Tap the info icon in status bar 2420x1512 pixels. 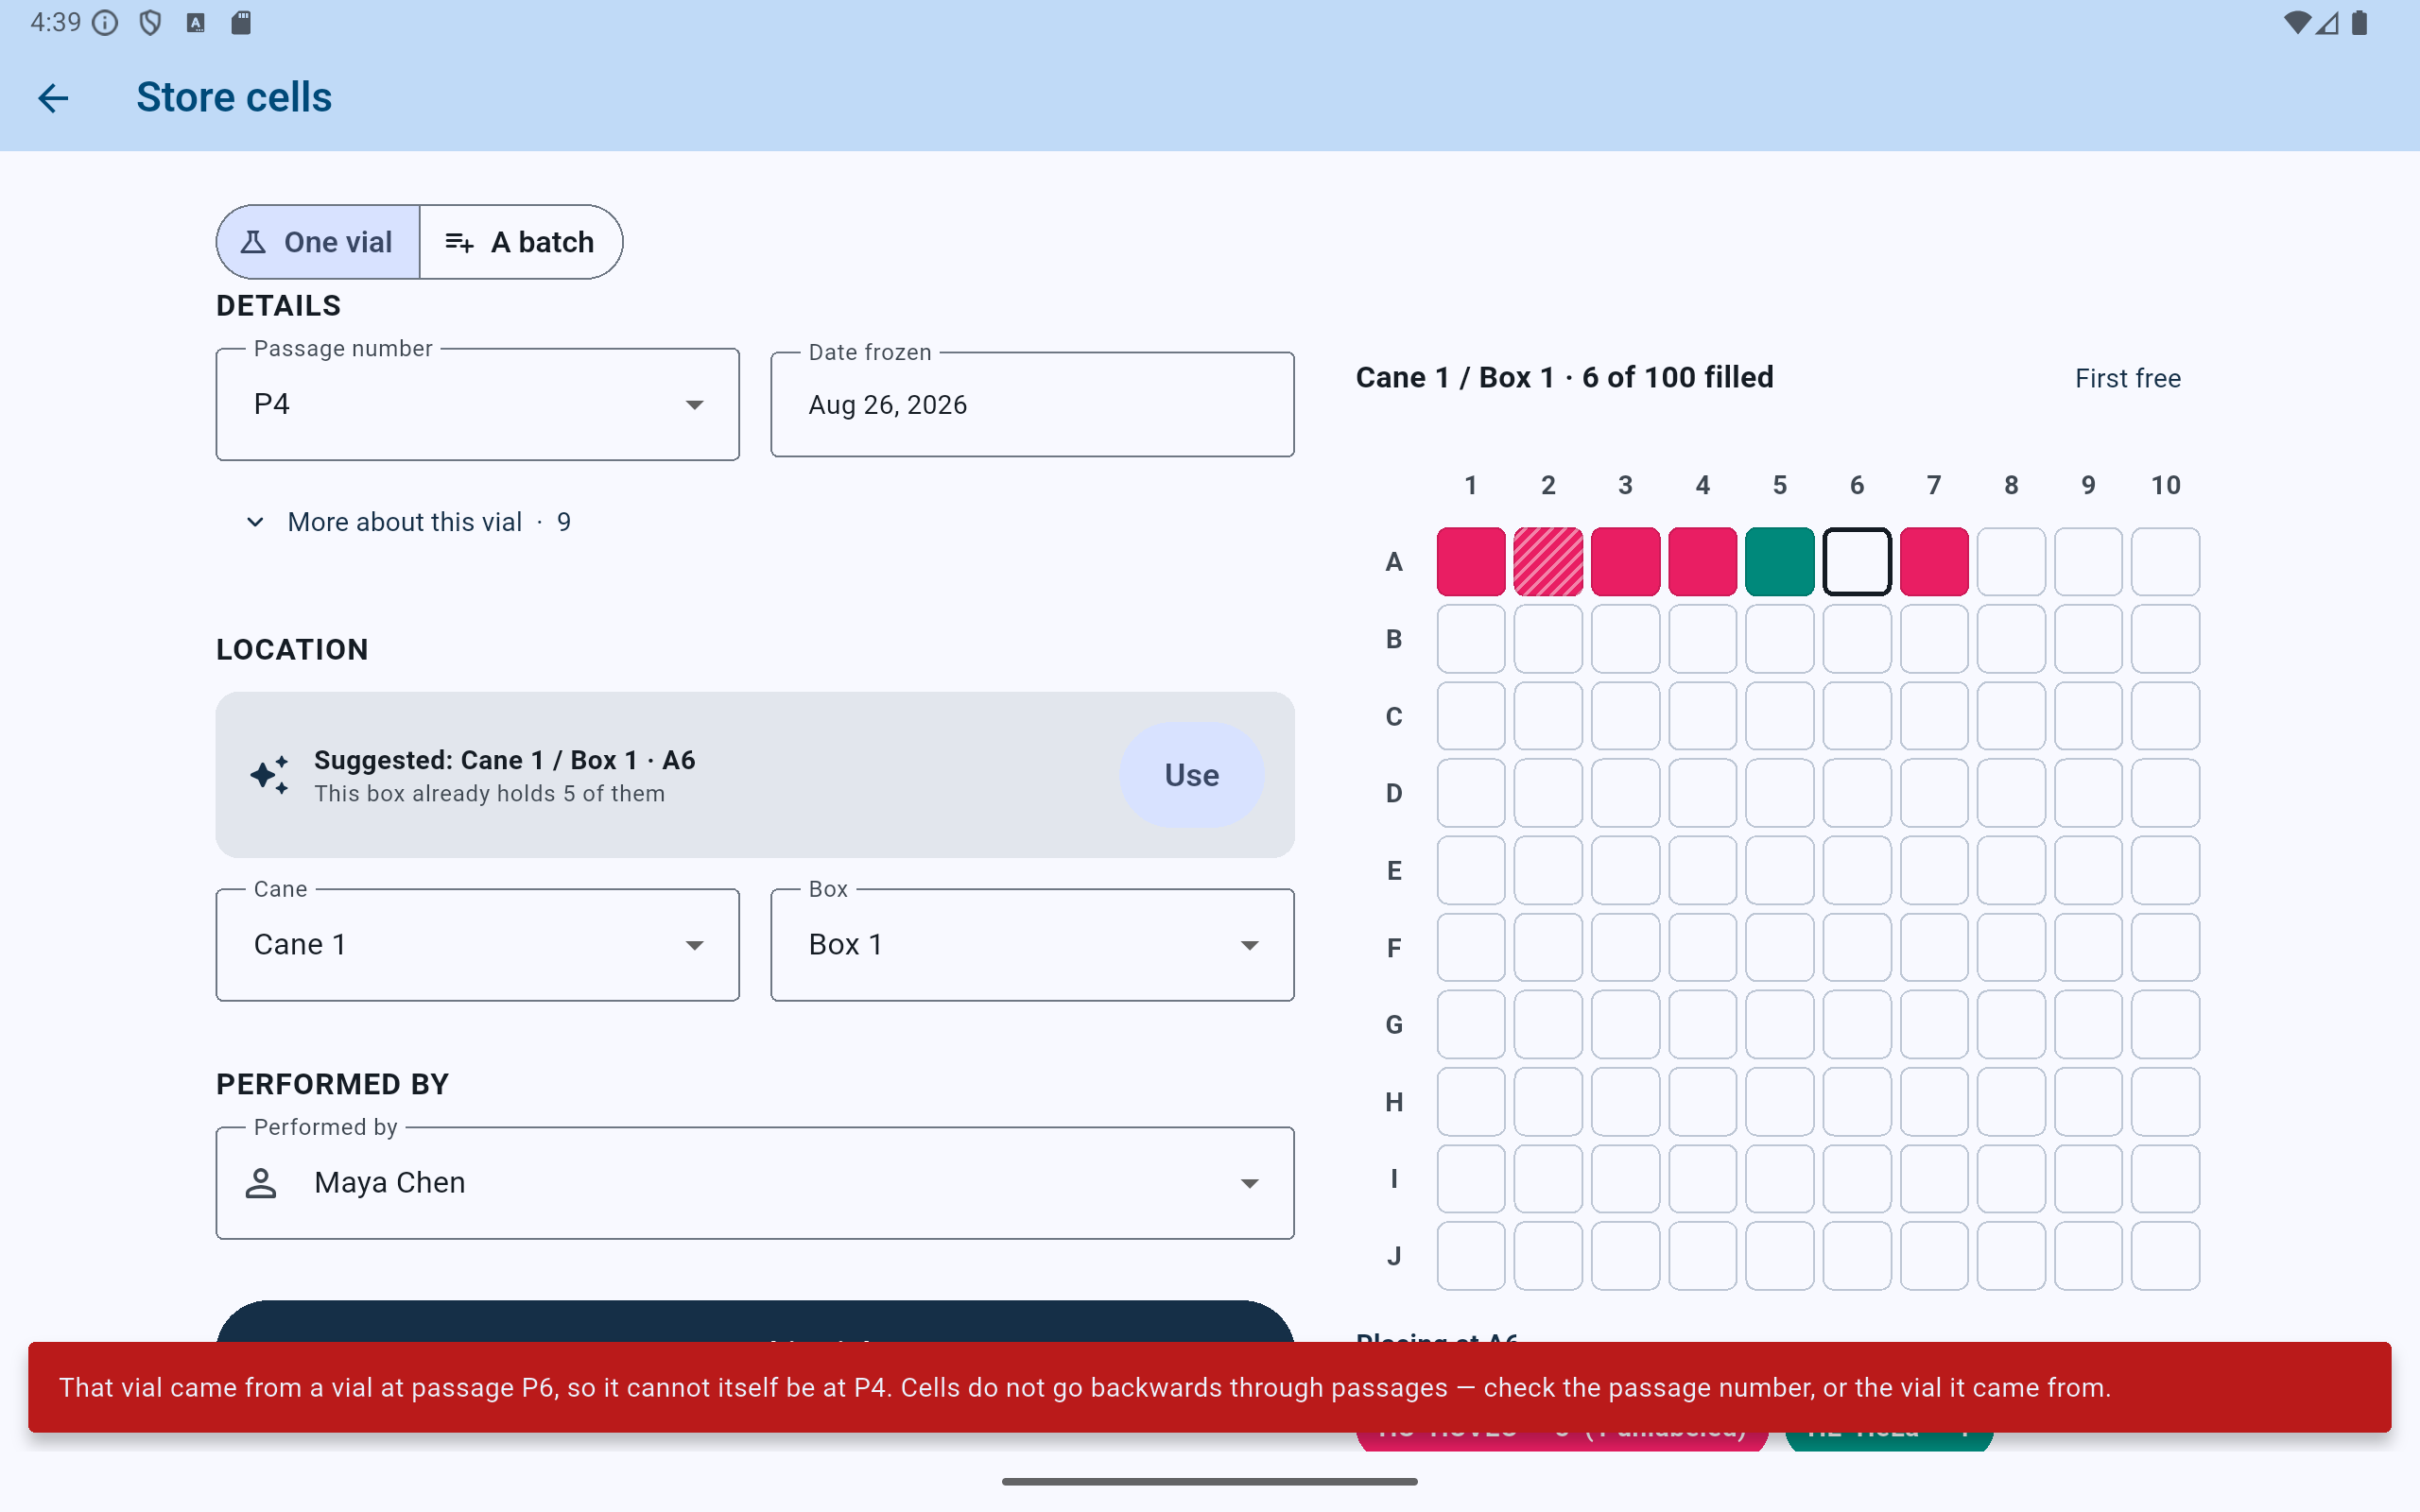pyautogui.click(x=105, y=22)
